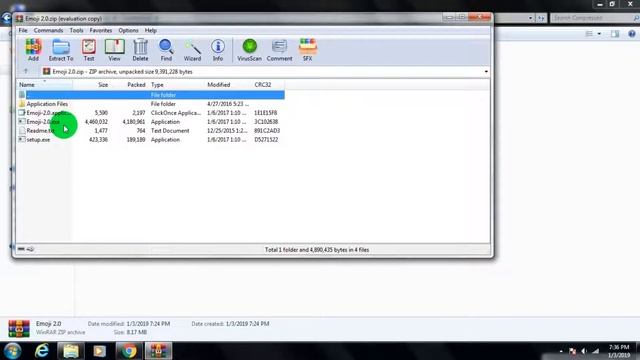This screenshot has width=640, height=360.
Task: Run the Test archive tool
Action: tap(89, 50)
